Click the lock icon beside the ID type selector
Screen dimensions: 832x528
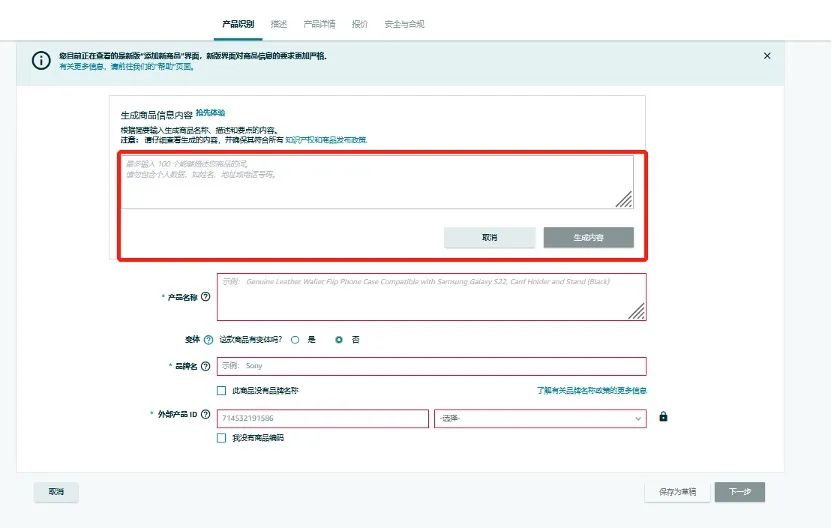pos(663,417)
